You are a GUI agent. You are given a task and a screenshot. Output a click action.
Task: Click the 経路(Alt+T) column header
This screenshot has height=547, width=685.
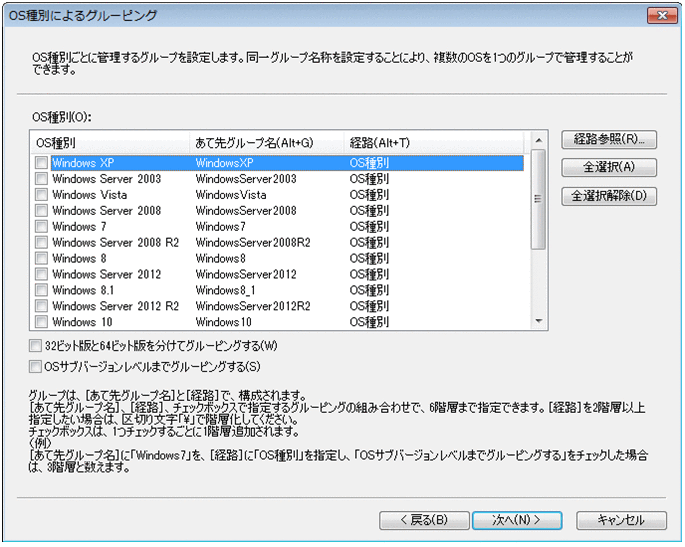point(434,143)
